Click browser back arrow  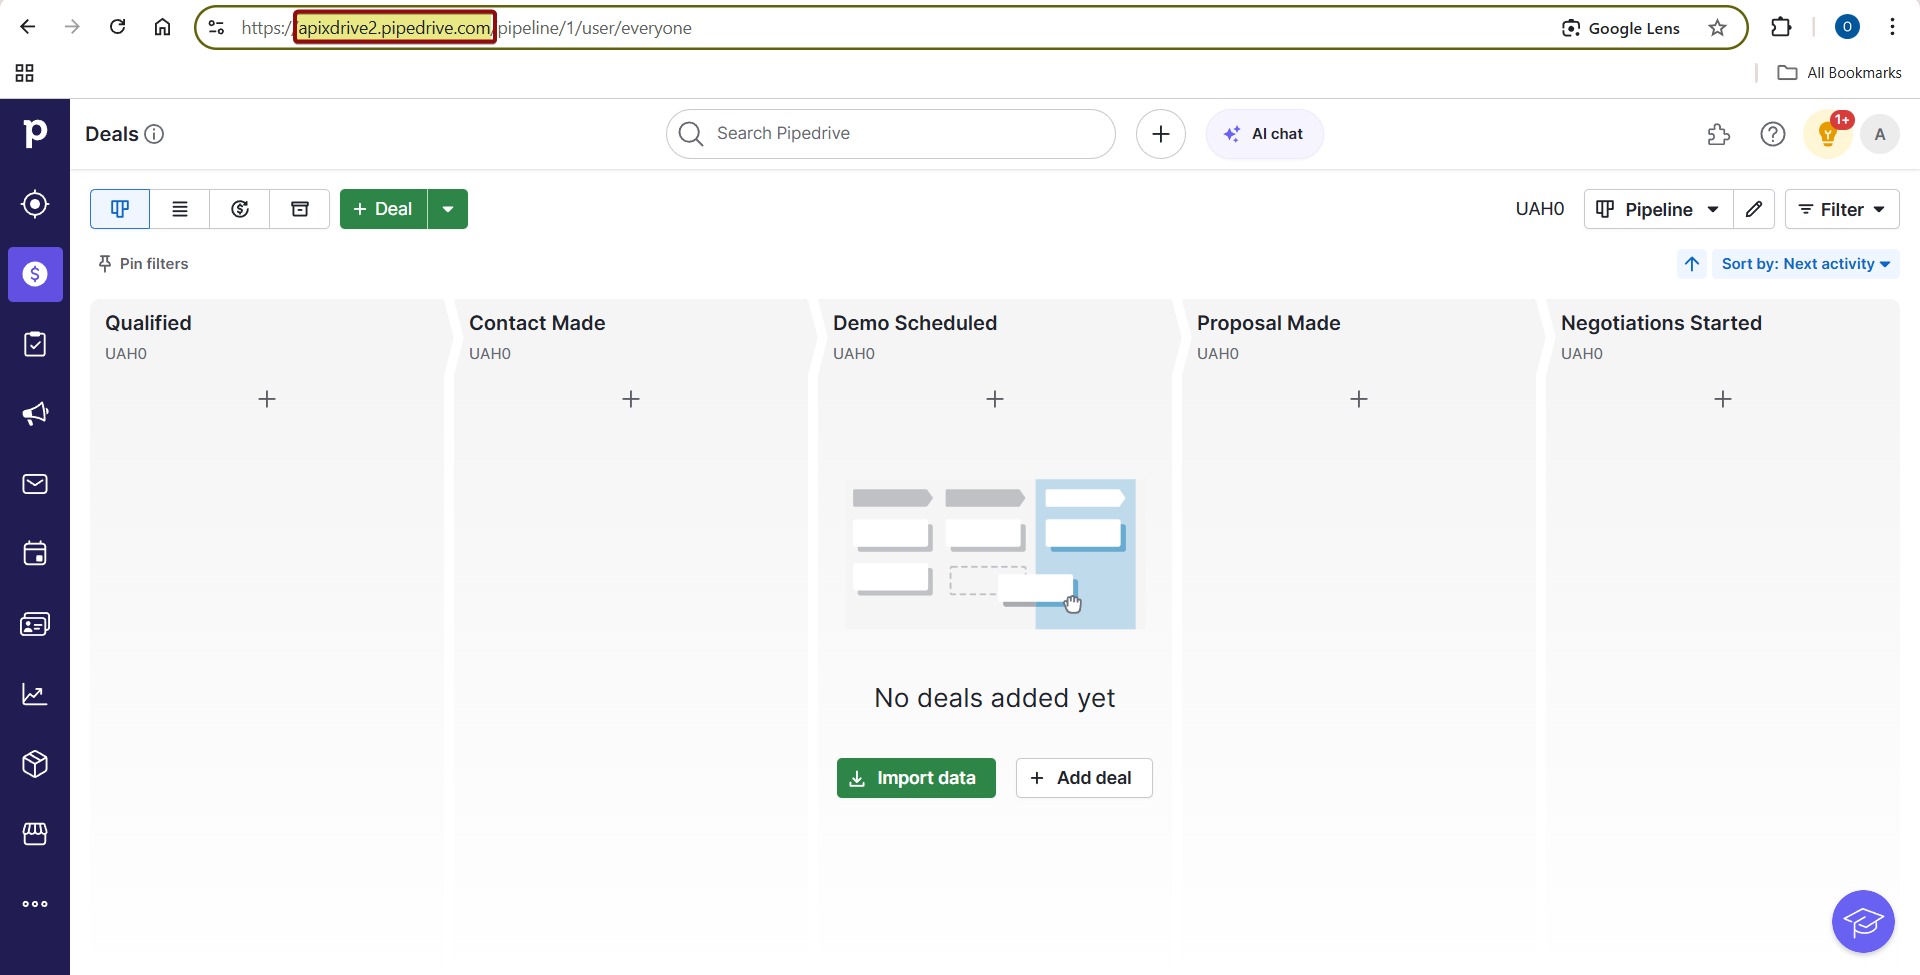pos(28,27)
